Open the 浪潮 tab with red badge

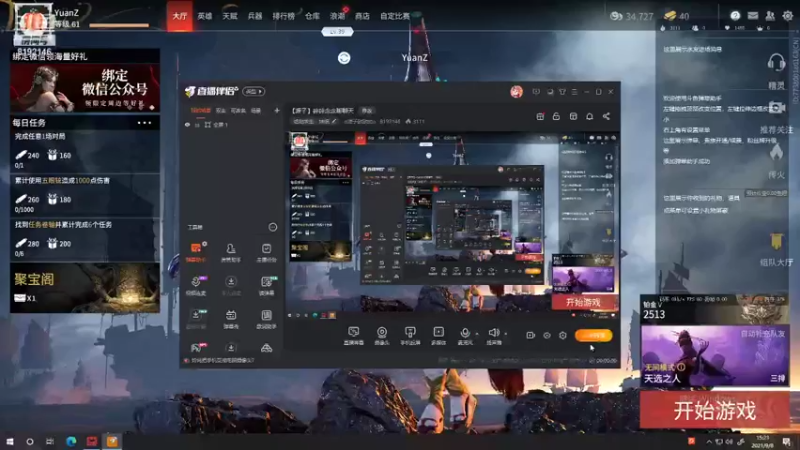337,16
